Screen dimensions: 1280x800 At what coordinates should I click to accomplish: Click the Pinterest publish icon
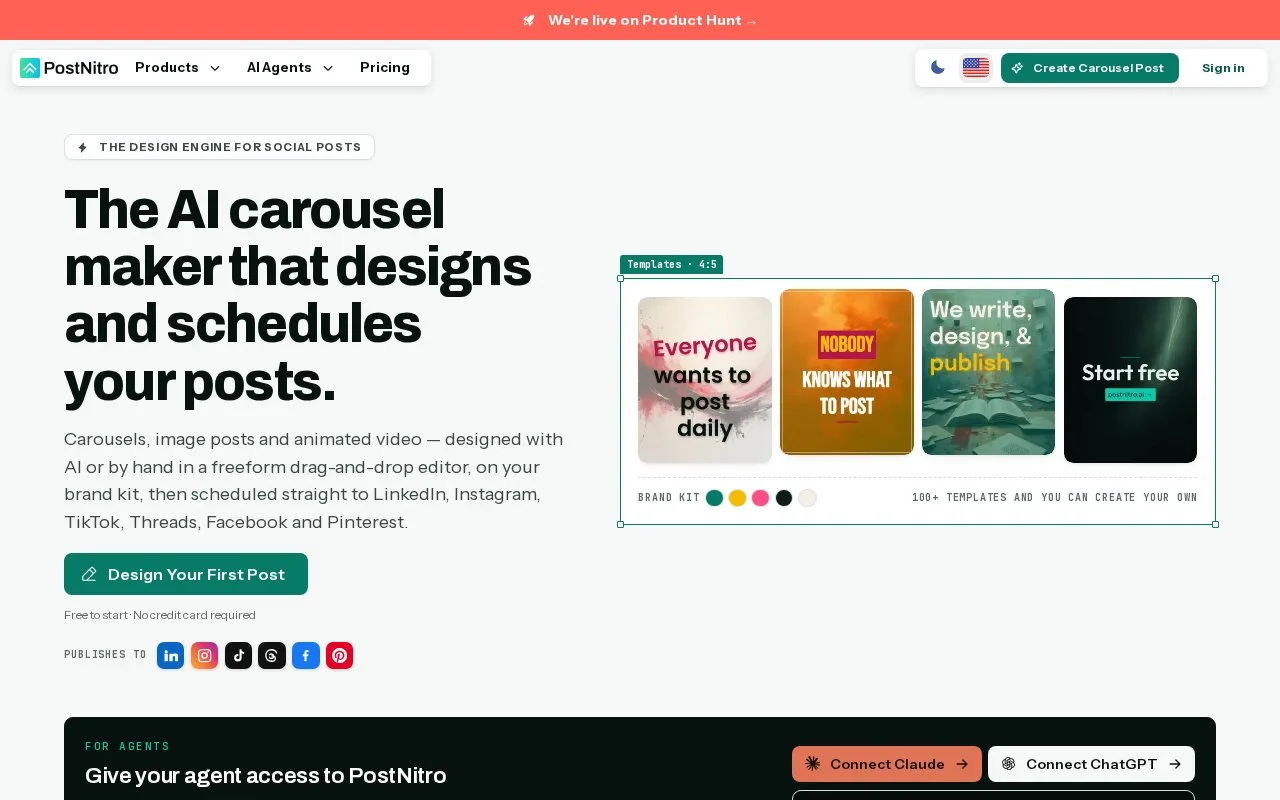tap(340, 656)
